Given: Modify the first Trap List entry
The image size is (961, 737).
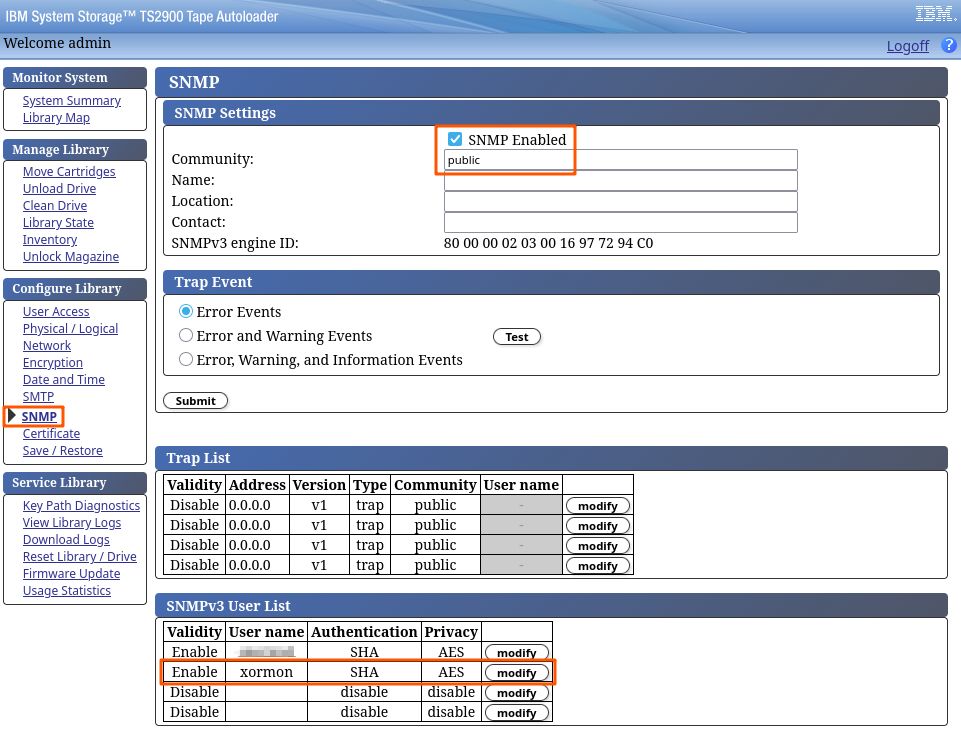Looking at the screenshot, I should tap(598, 506).
